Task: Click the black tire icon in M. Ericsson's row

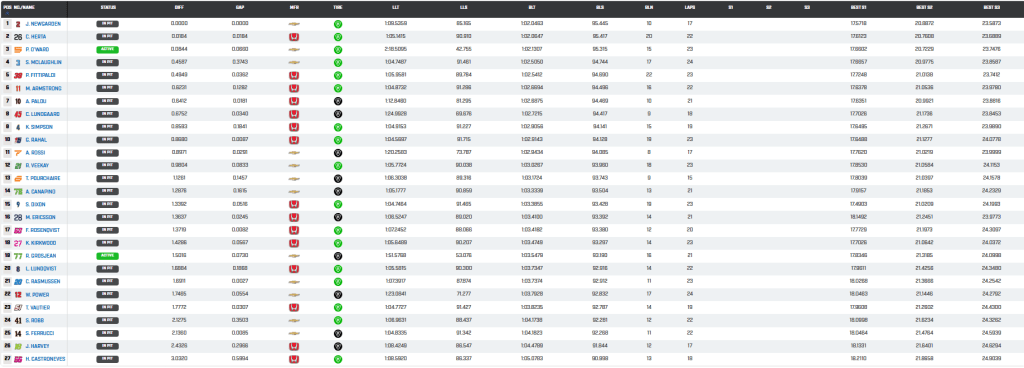Action: point(338,217)
